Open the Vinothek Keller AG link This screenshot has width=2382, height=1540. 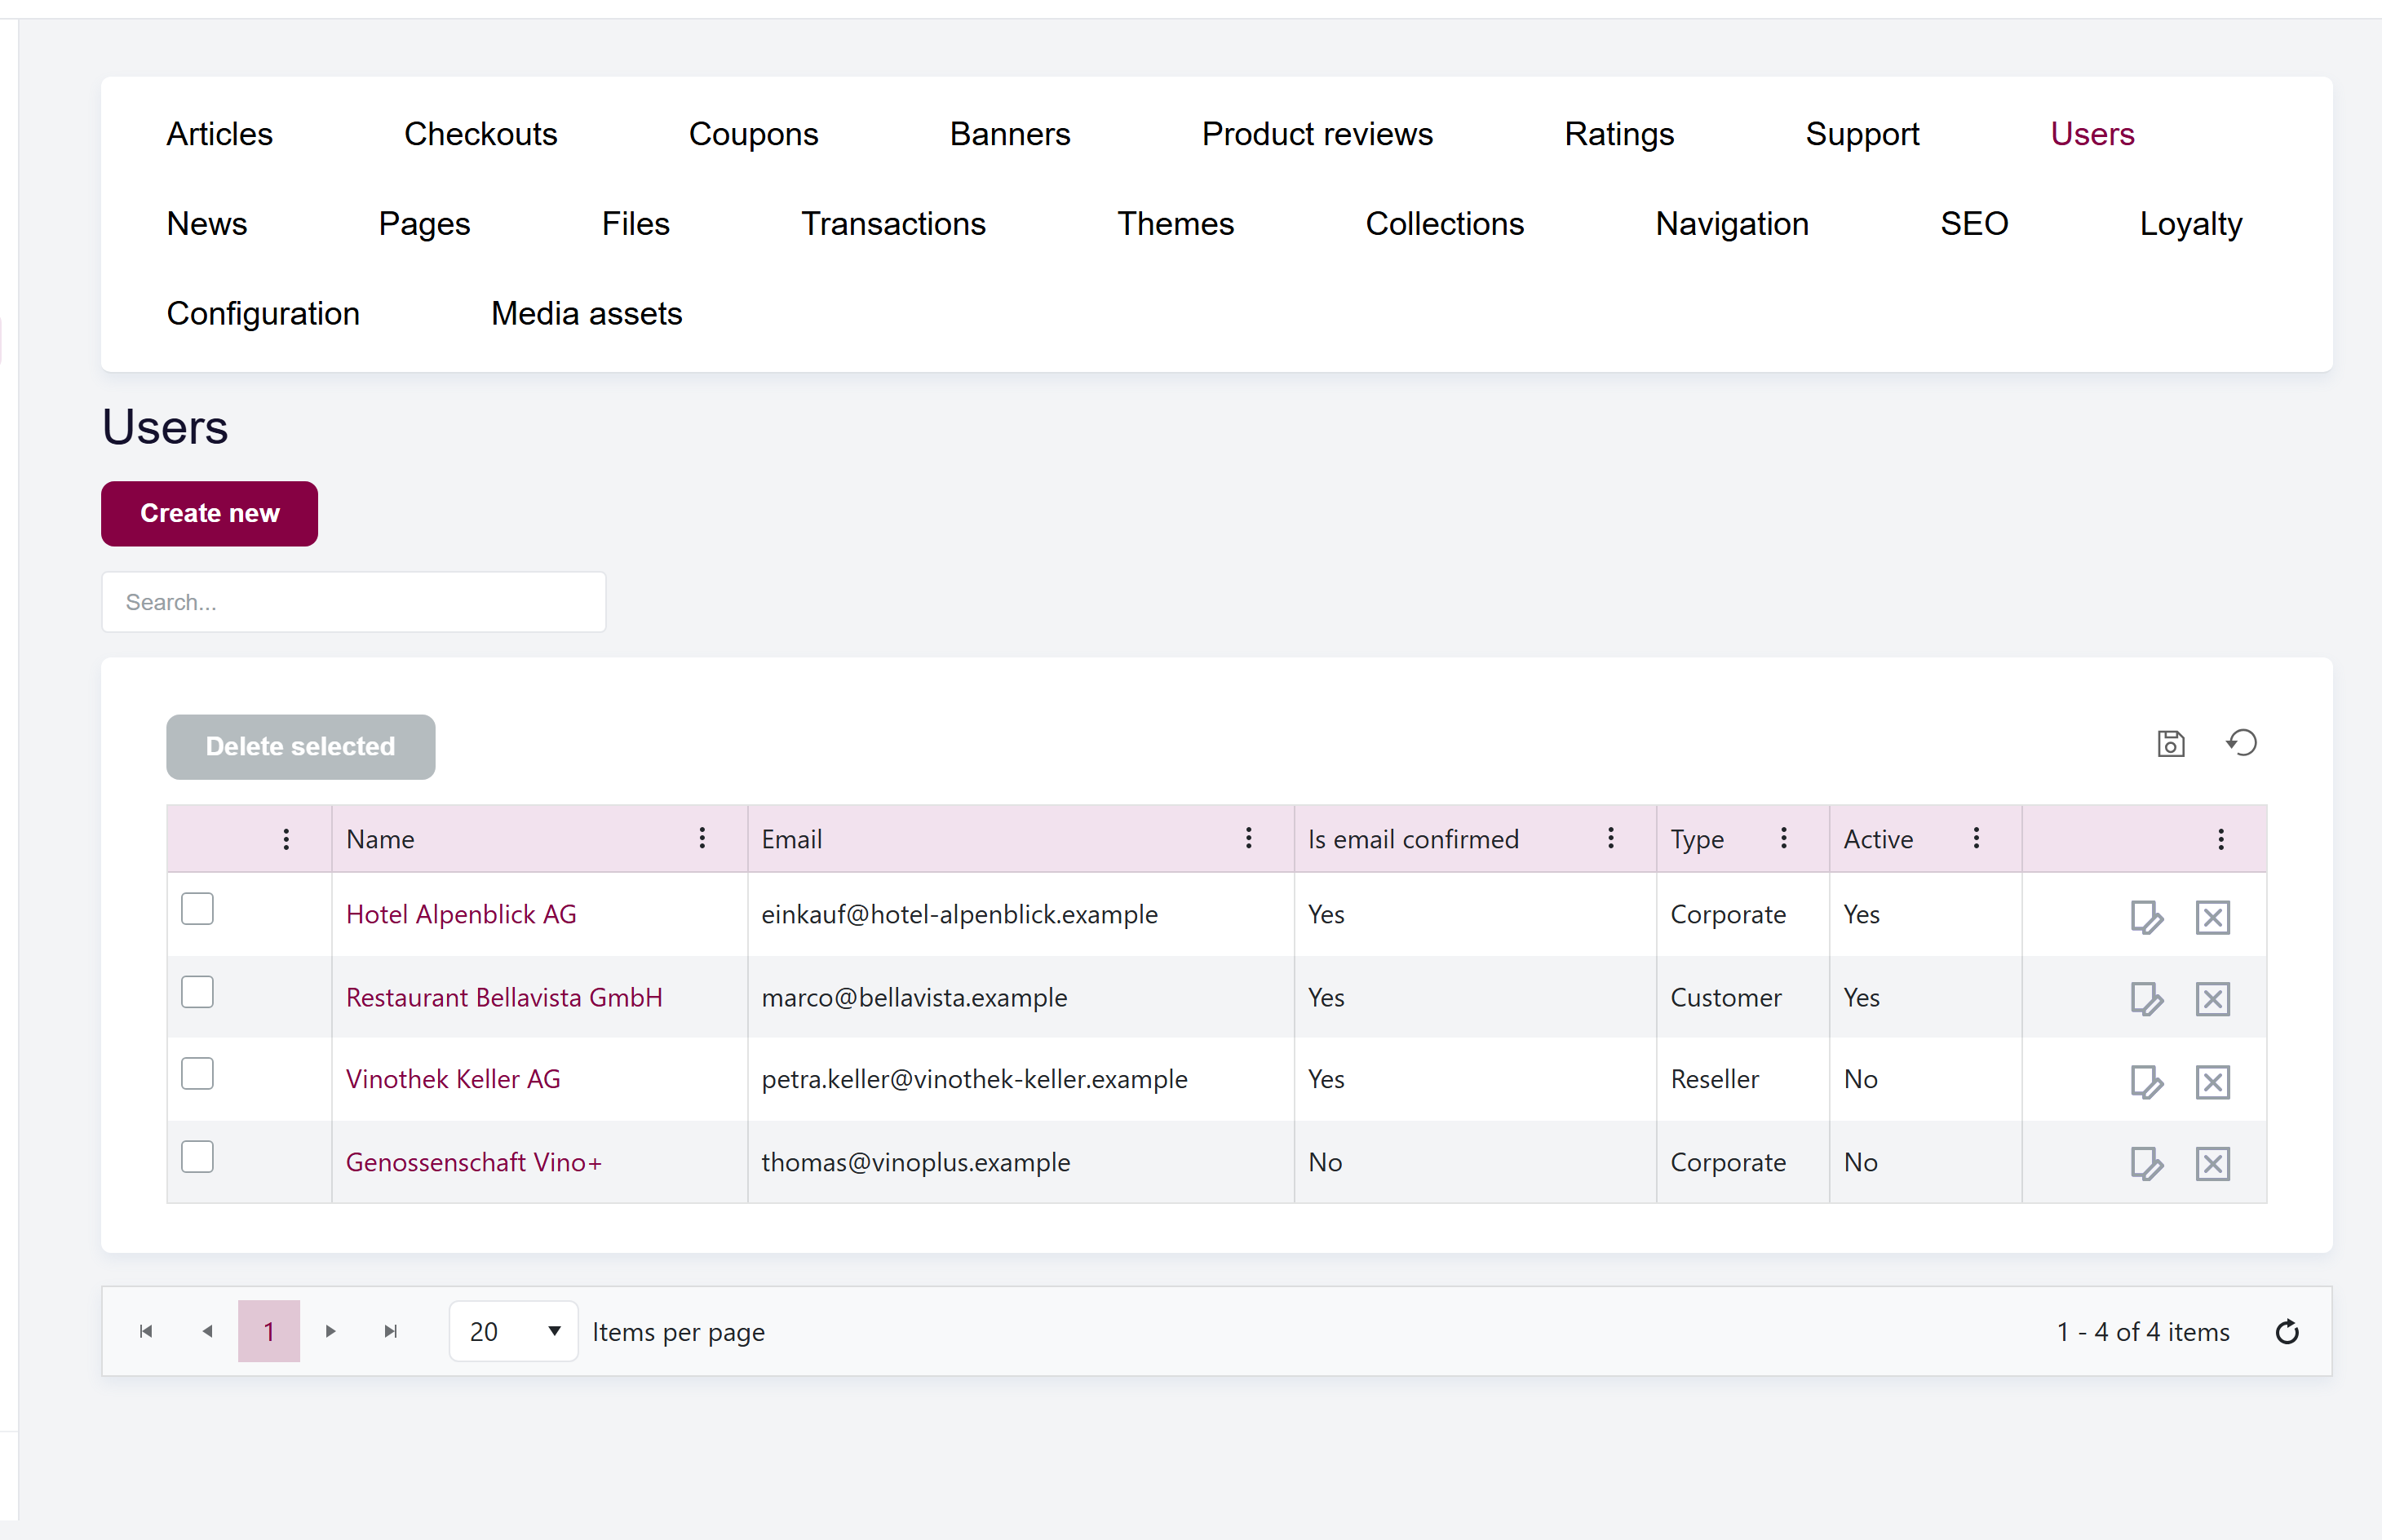(x=453, y=1079)
